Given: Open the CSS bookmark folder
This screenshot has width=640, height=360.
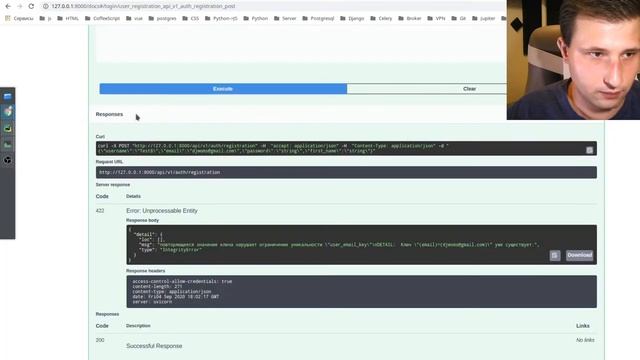Looking at the screenshot, I should (x=191, y=18).
